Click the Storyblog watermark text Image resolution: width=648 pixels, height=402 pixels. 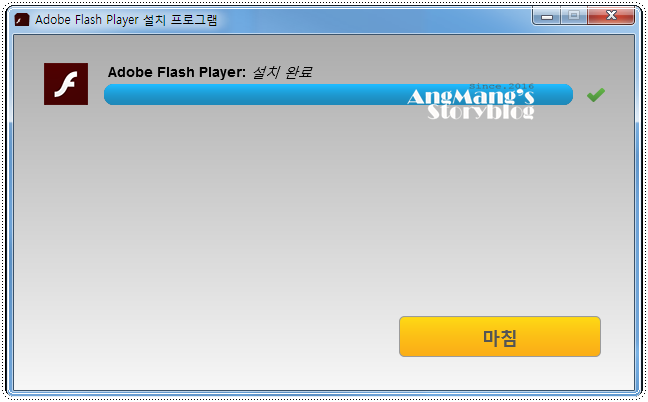point(481,112)
